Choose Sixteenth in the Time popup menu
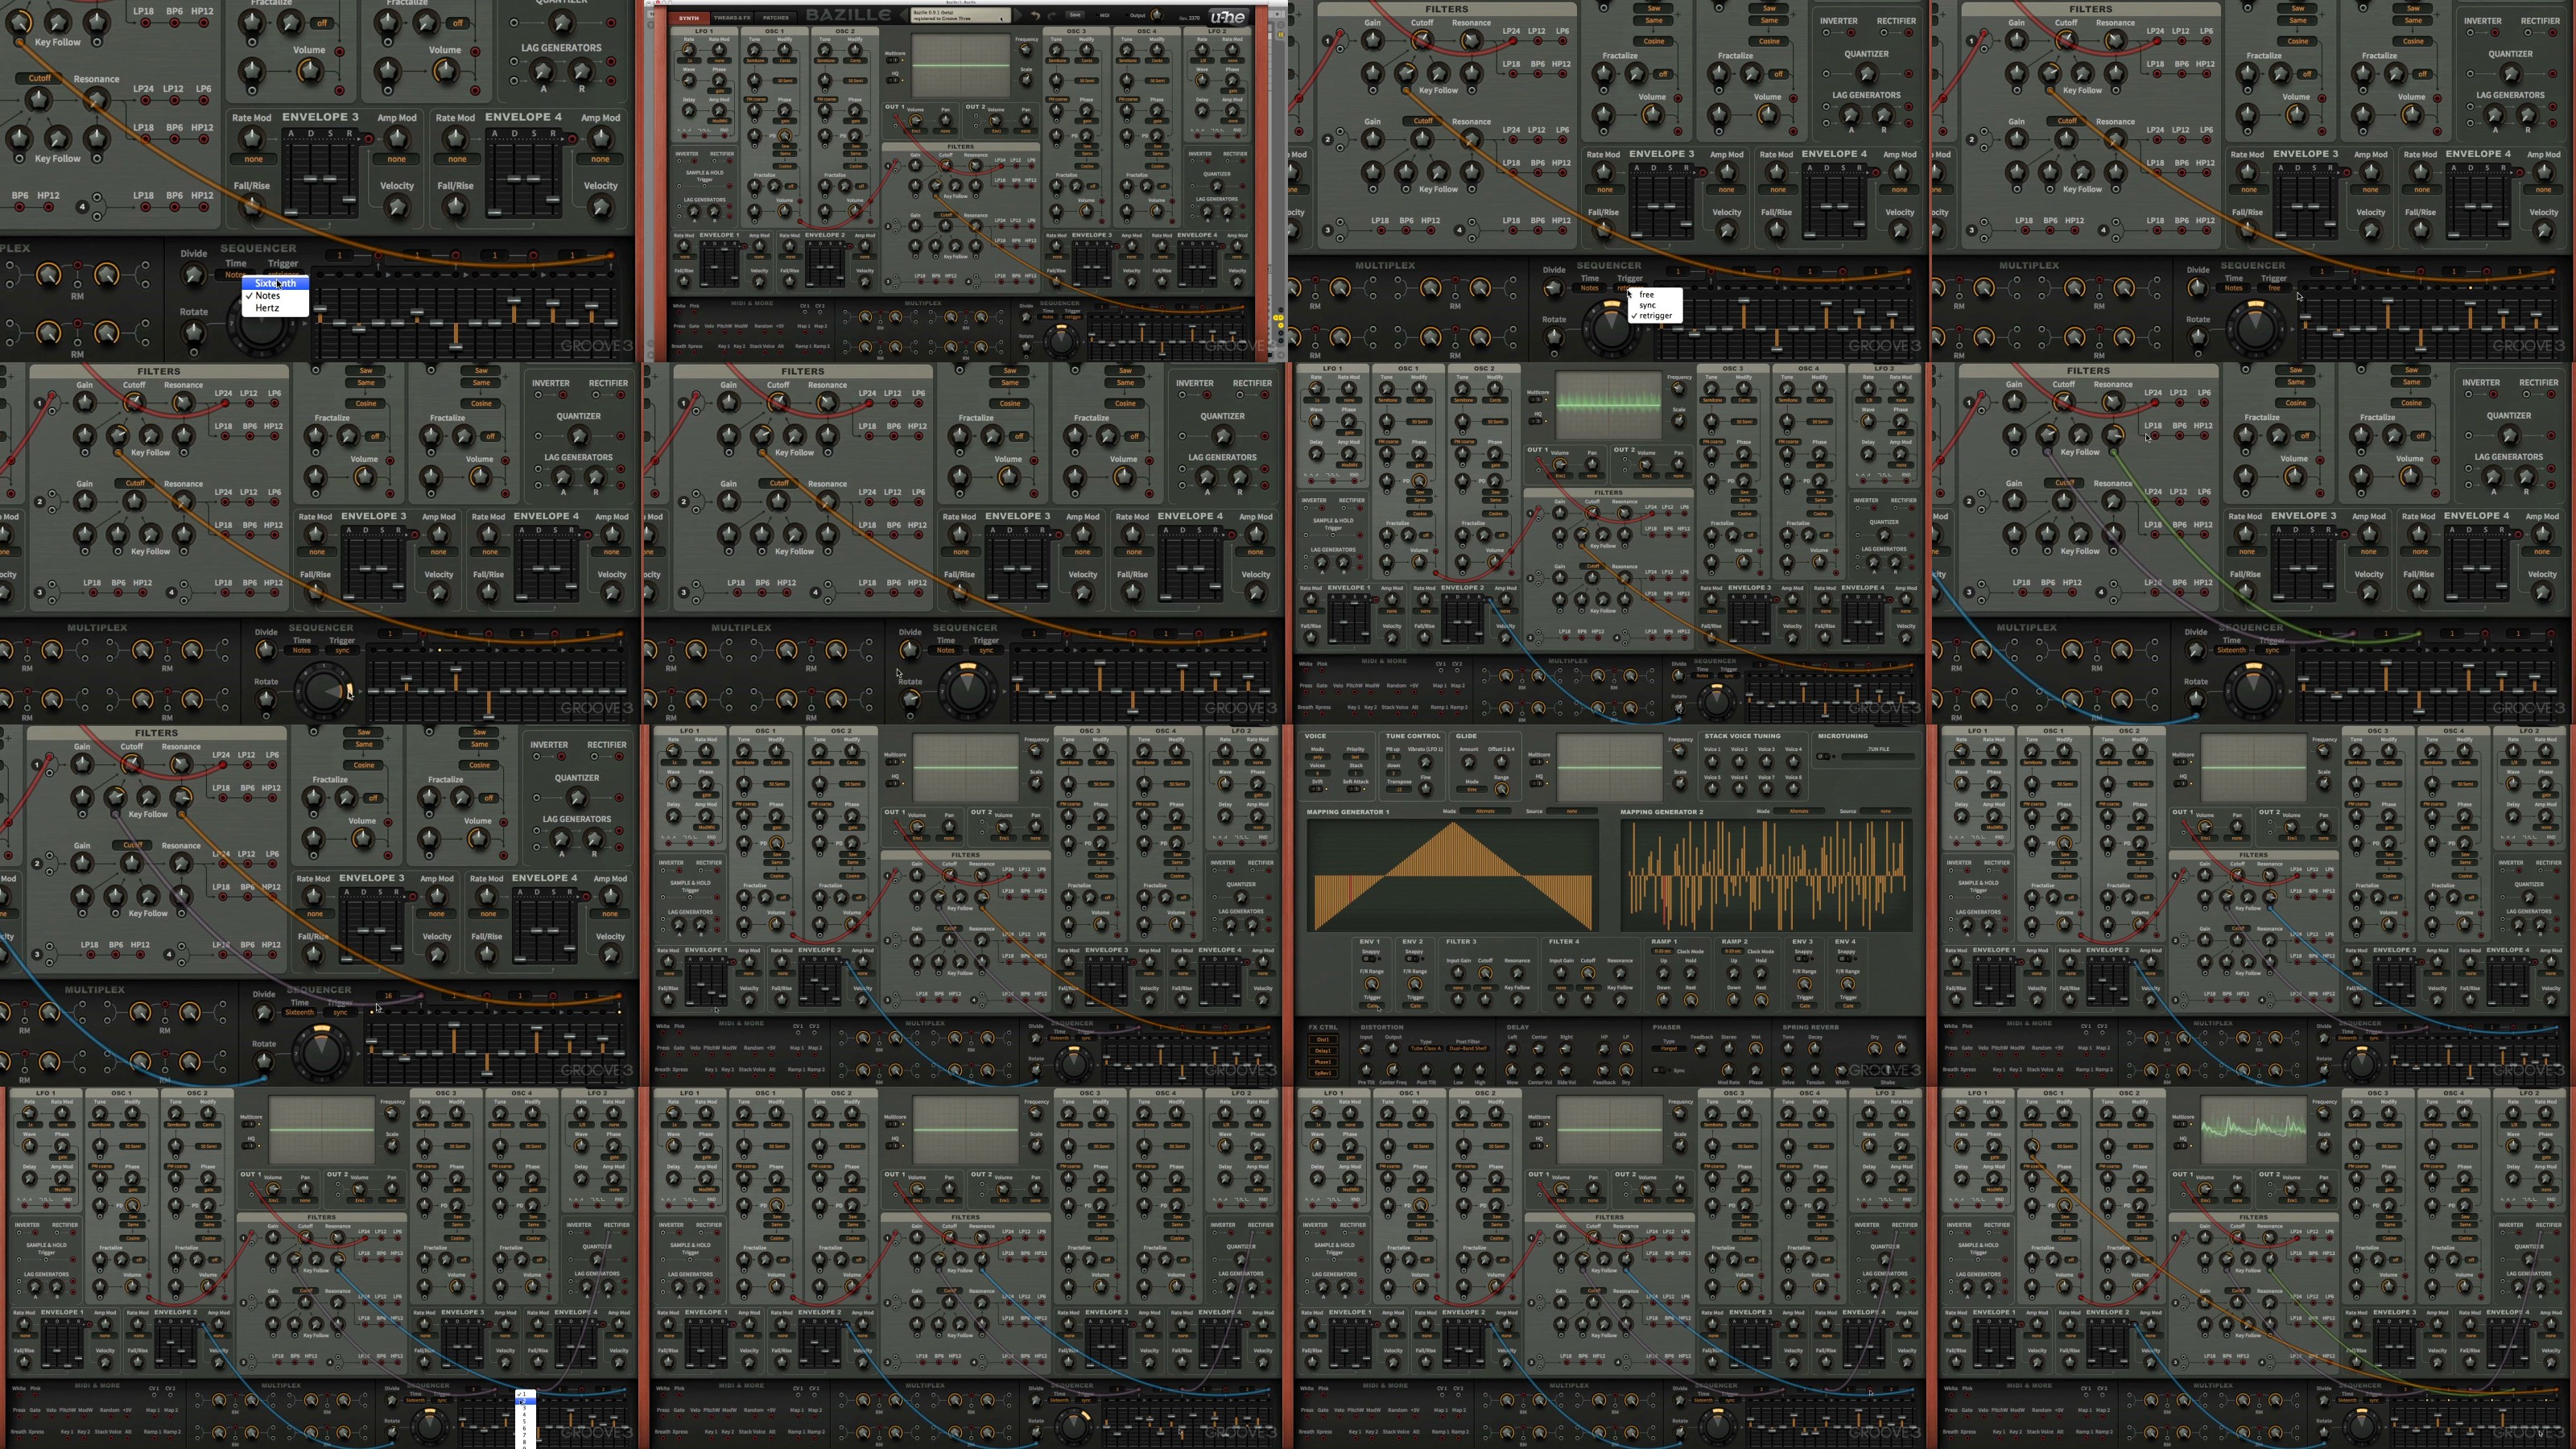 (x=275, y=283)
